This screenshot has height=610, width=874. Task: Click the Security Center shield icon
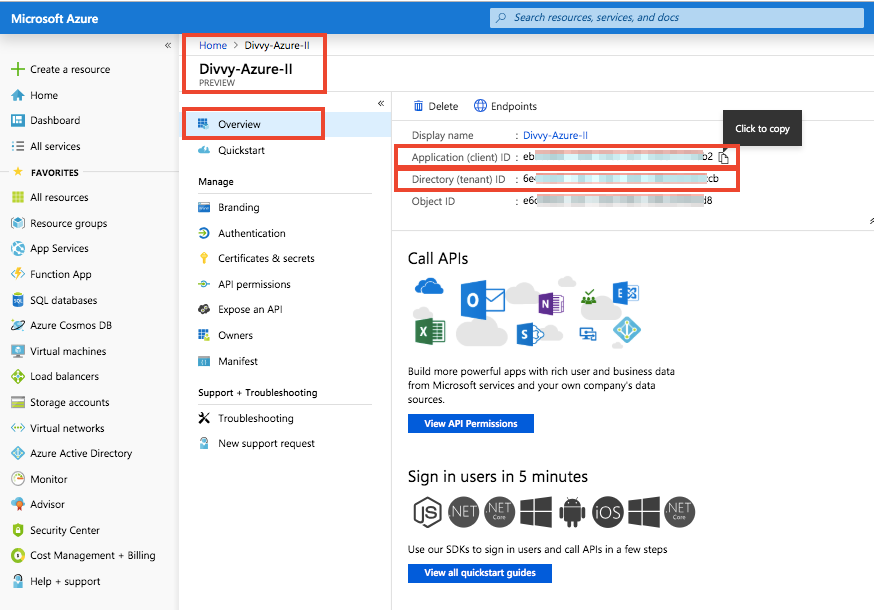18,530
